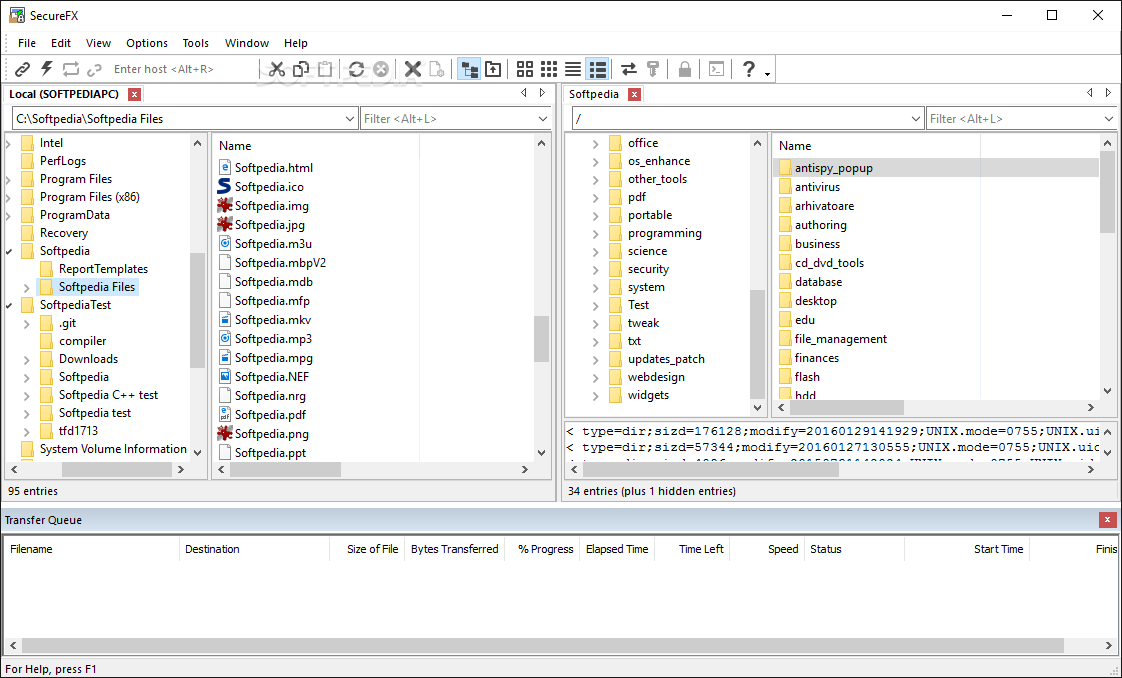Select the Softpedia.html file
Image resolution: width=1122 pixels, height=678 pixels.
point(274,168)
